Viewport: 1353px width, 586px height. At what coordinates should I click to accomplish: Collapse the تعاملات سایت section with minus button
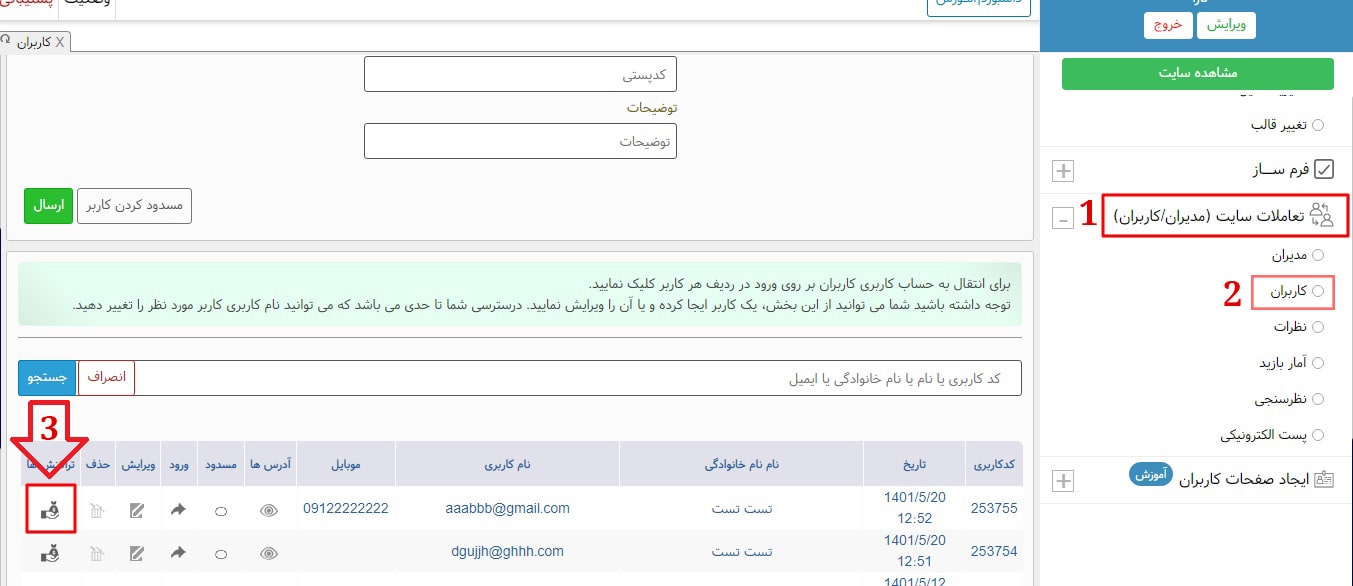1063,217
